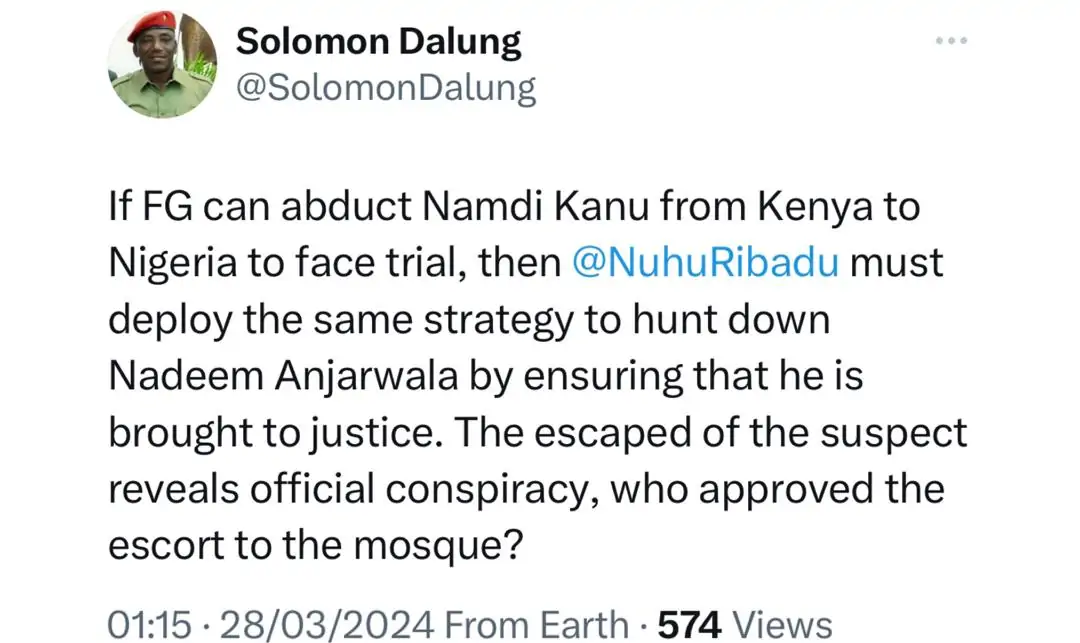Screen dimensions: 1080x643
Task: Click the @SolomonDalung handle
Action: click(385, 89)
